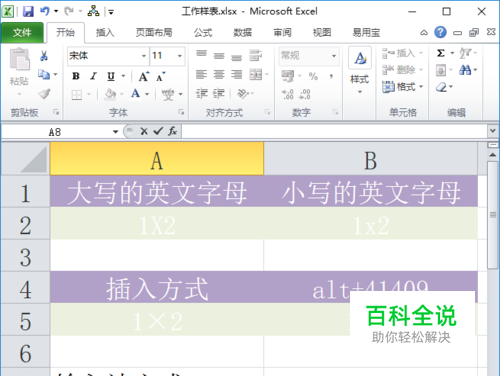The image size is (500, 376).
Task: Open the 文件 file tab
Action: tap(22, 33)
